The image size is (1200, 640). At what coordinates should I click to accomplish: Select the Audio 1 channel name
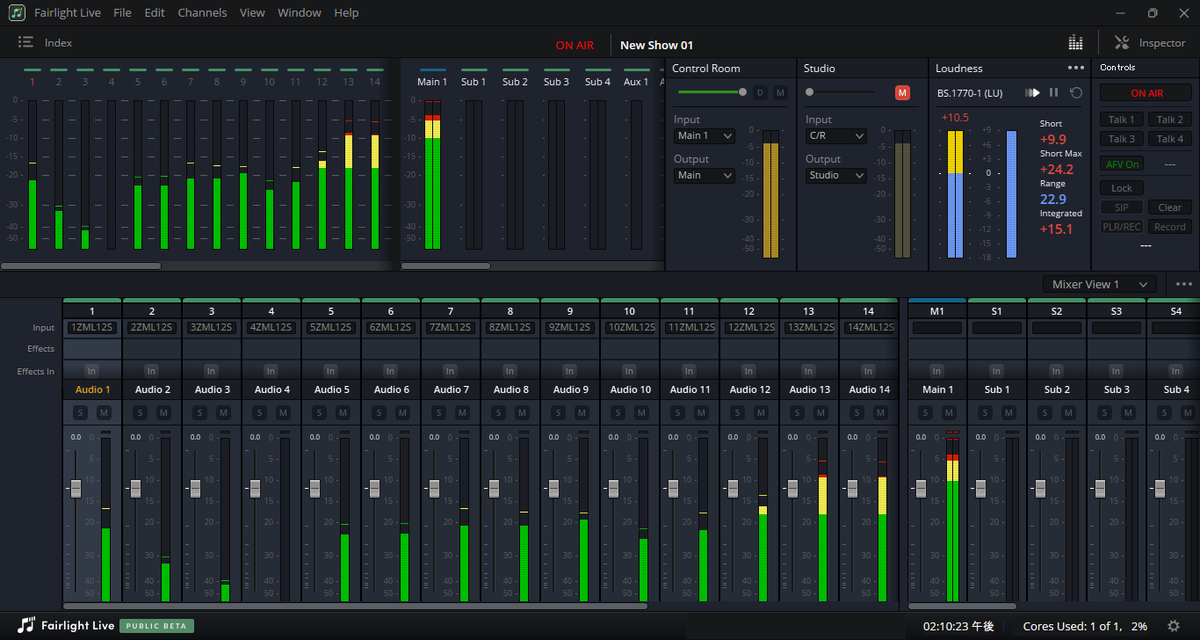[x=92, y=389]
